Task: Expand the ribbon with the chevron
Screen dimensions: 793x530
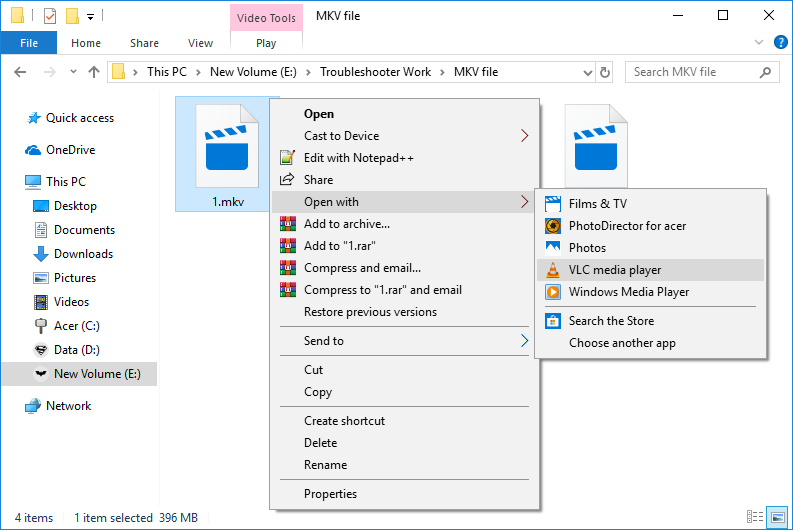Action: [759, 42]
